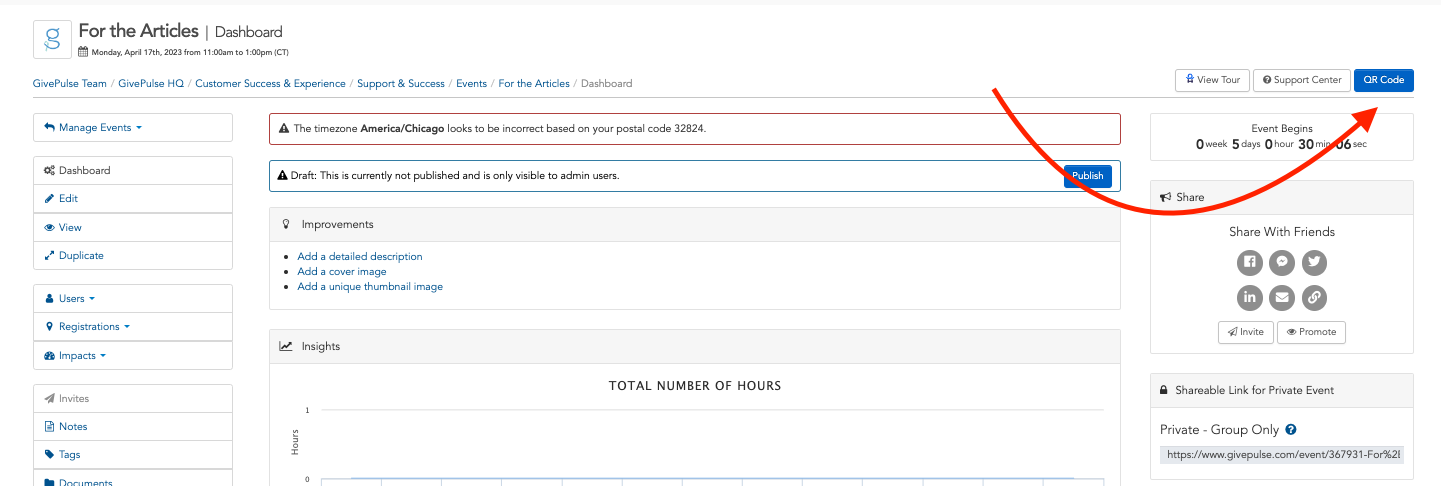Open the Manage Events dropdown
Viewport: 1441px width, 486px height.
133,128
